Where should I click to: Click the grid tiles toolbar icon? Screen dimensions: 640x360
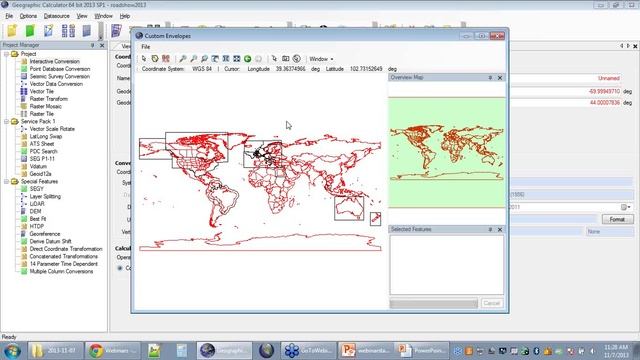point(68,31)
